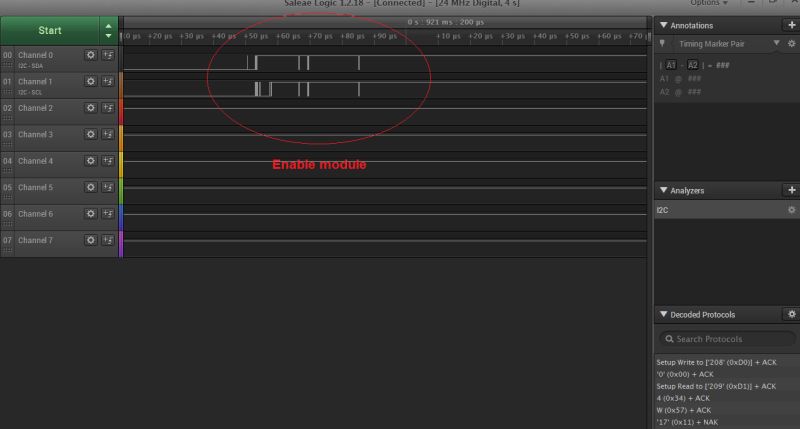Click gear icon for Channel 4
Screen dimensions: 800x429
91,161
